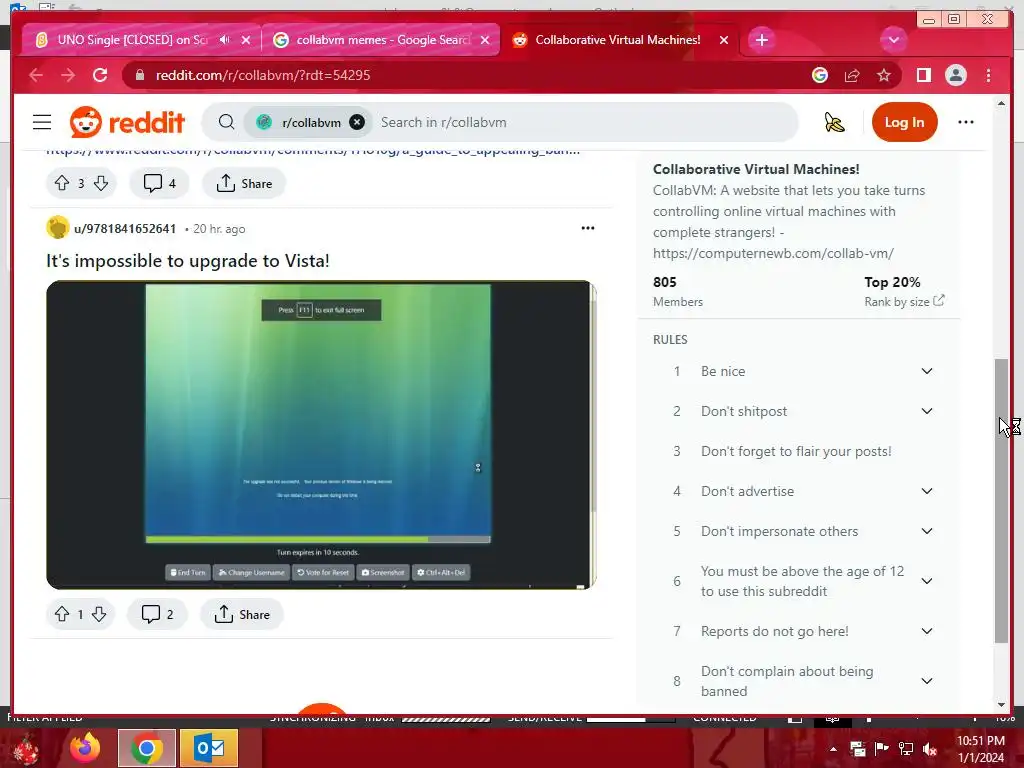Image resolution: width=1024 pixels, height=768 pixels.
Task: Go forward in browser history
Action: click(68, 75)
